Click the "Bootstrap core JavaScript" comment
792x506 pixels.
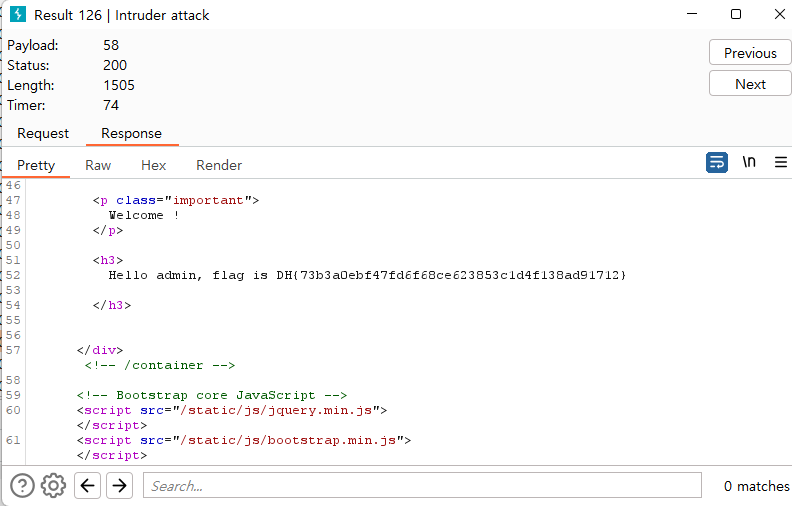[x=212, y=395]
